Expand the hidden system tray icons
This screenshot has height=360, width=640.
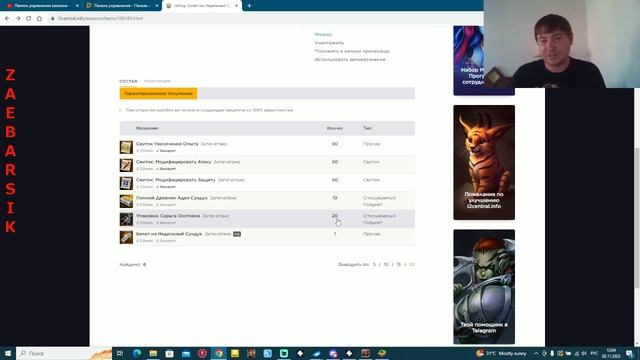pos(536,353)
